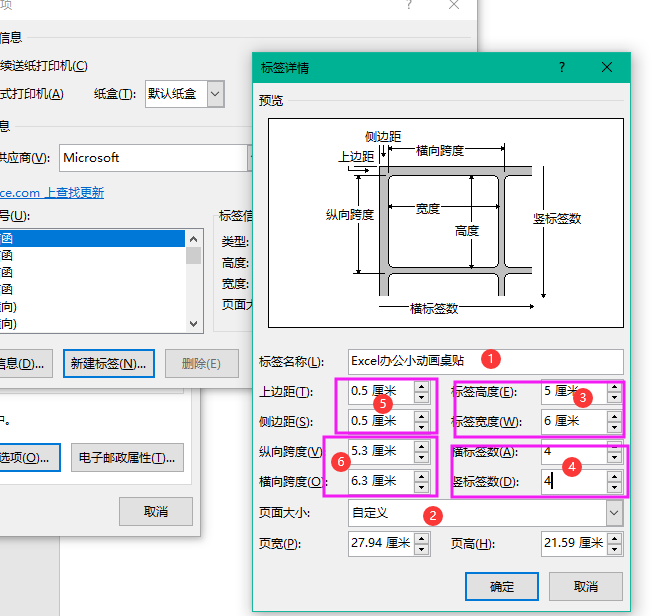This screenshot has width=657, height=616.
Task: Select the highlighted first item in product list
Action: pos(92,238)
